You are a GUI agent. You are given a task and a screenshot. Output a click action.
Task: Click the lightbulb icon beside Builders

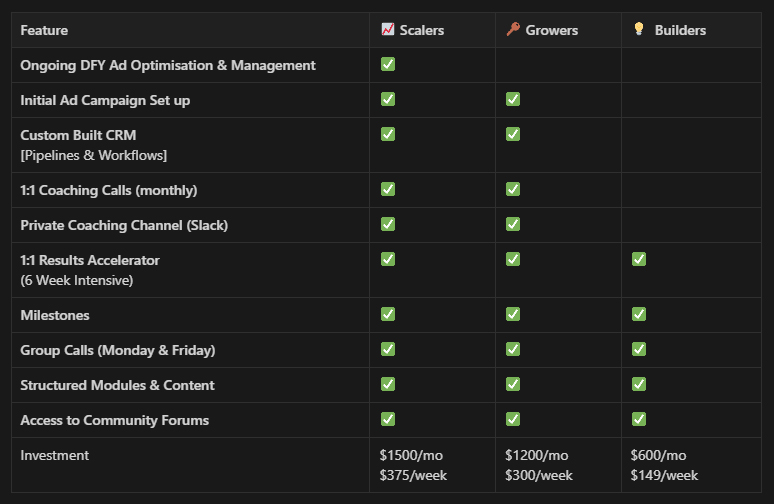pos(639,29)
